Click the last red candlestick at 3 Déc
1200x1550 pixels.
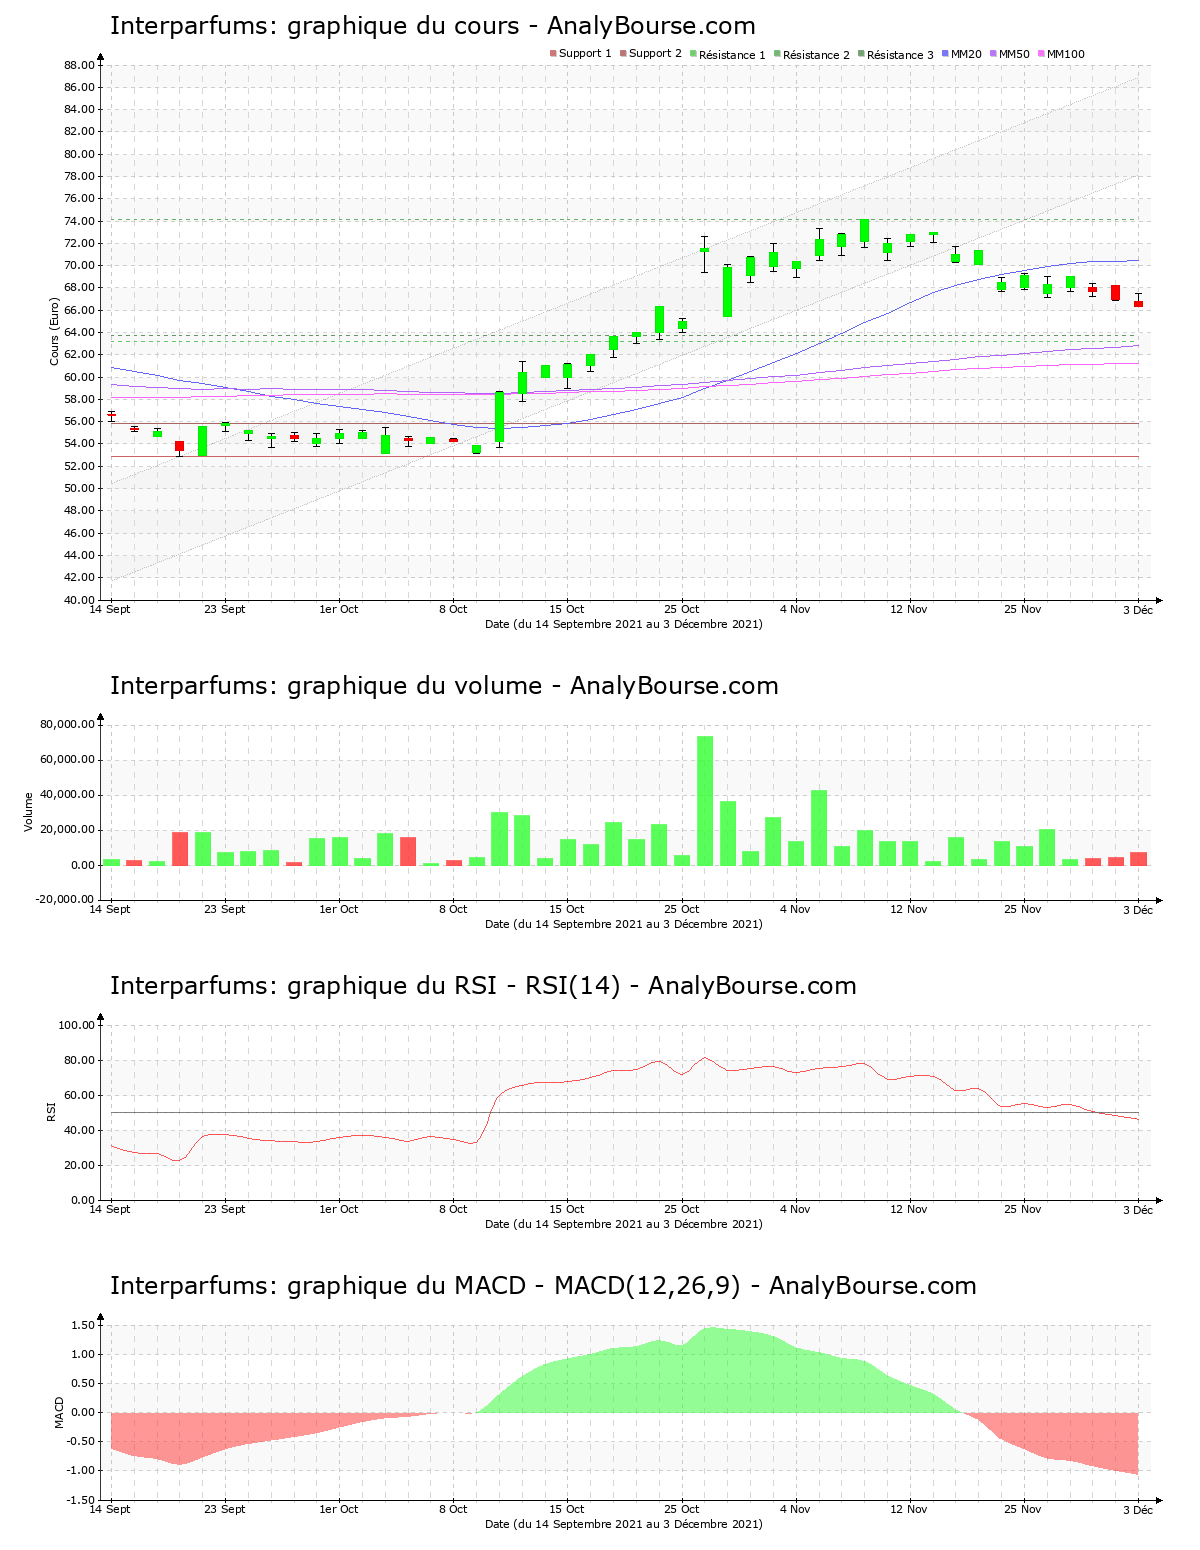coord(1138,302)
